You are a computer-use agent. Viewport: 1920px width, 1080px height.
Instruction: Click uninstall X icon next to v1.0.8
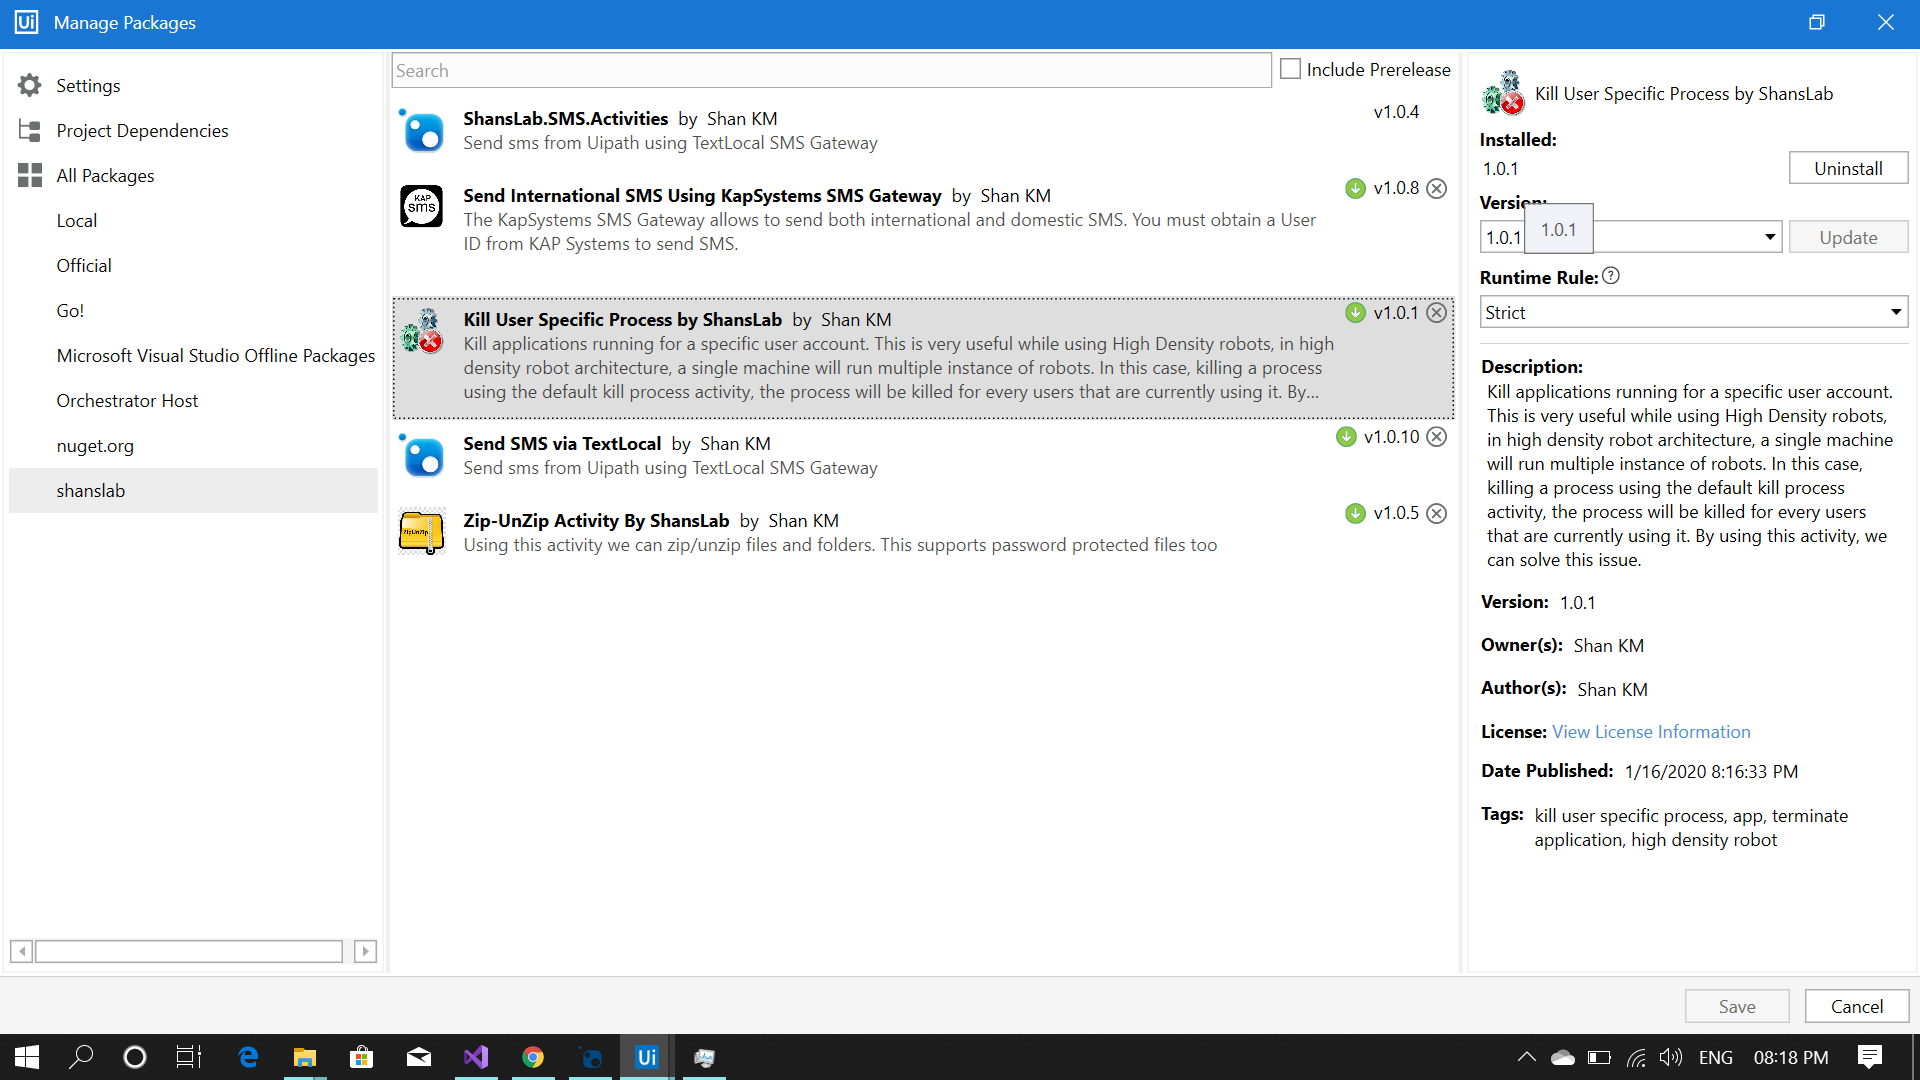[x=1437, y=189]
